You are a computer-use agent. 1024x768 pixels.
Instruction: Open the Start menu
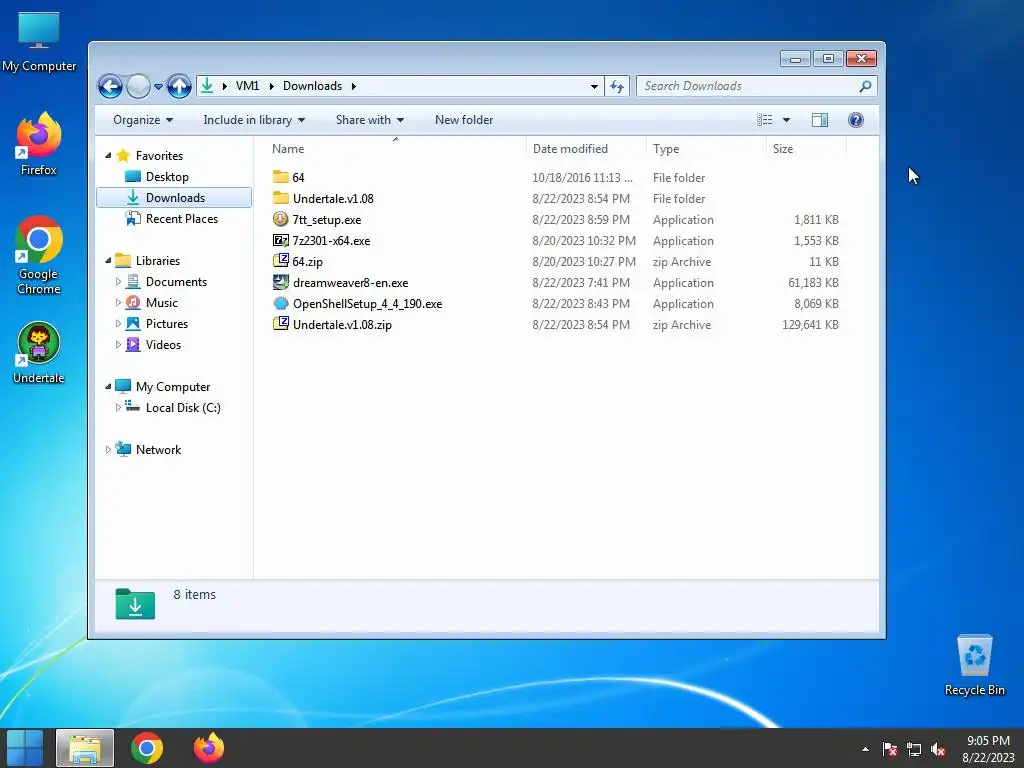pos(25,748)
